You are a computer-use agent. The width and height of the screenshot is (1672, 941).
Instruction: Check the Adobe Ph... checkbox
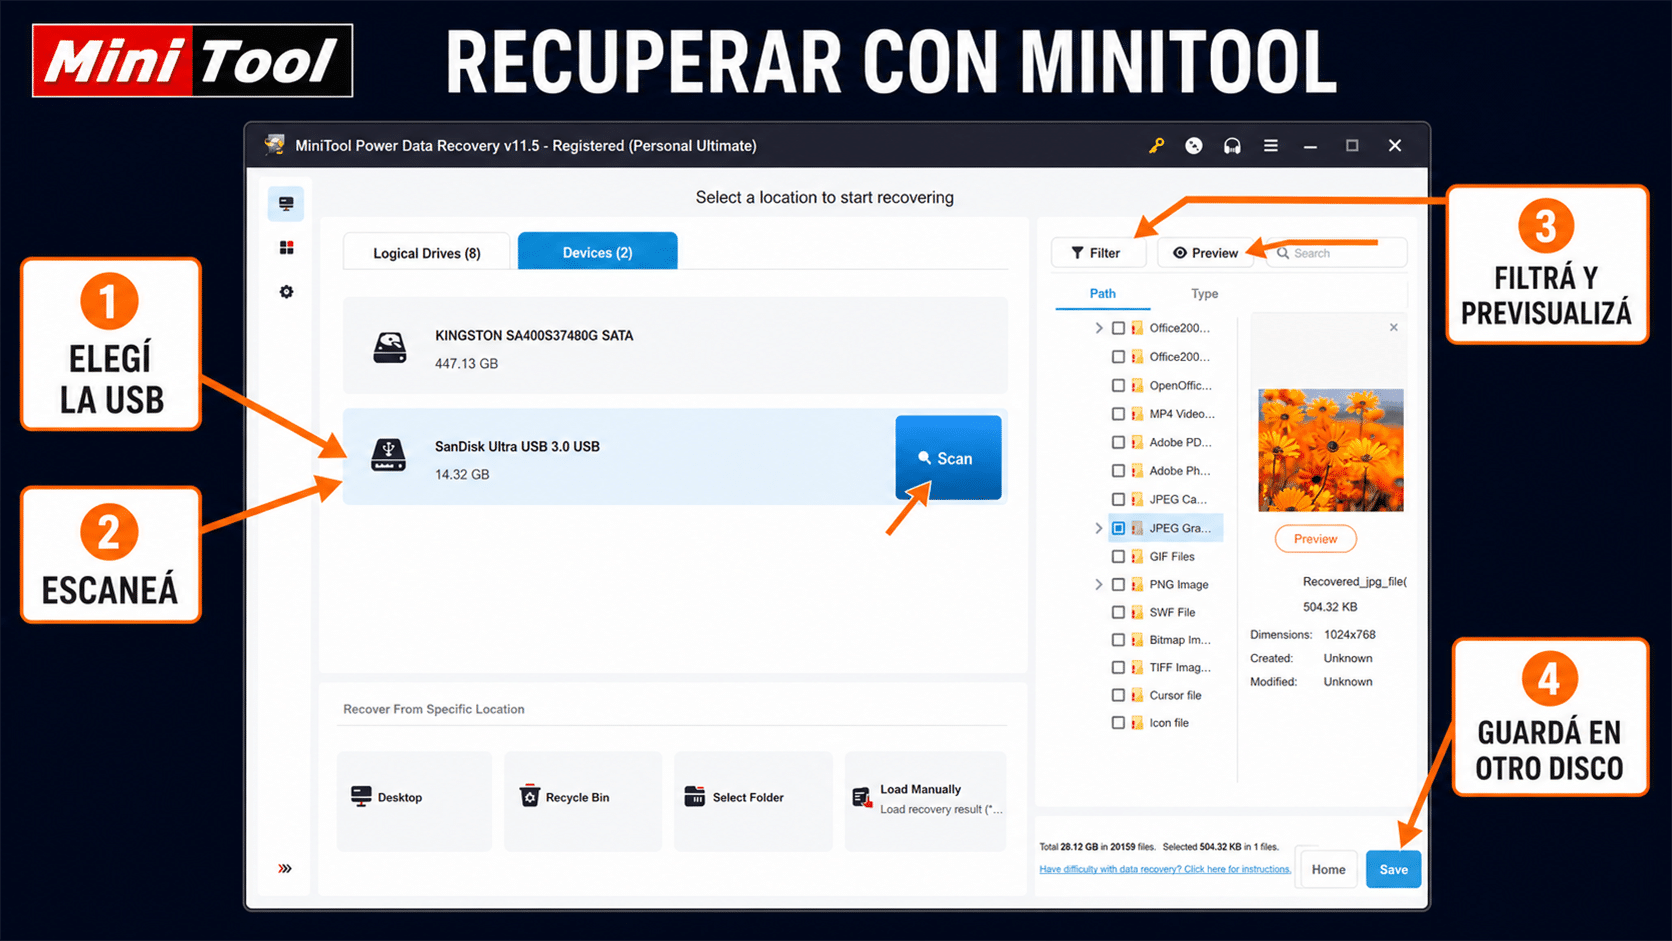coord(1118,471)
